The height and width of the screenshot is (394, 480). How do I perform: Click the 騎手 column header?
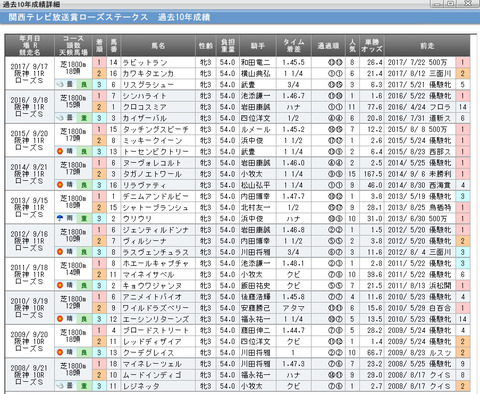click(x=258, y=46)
